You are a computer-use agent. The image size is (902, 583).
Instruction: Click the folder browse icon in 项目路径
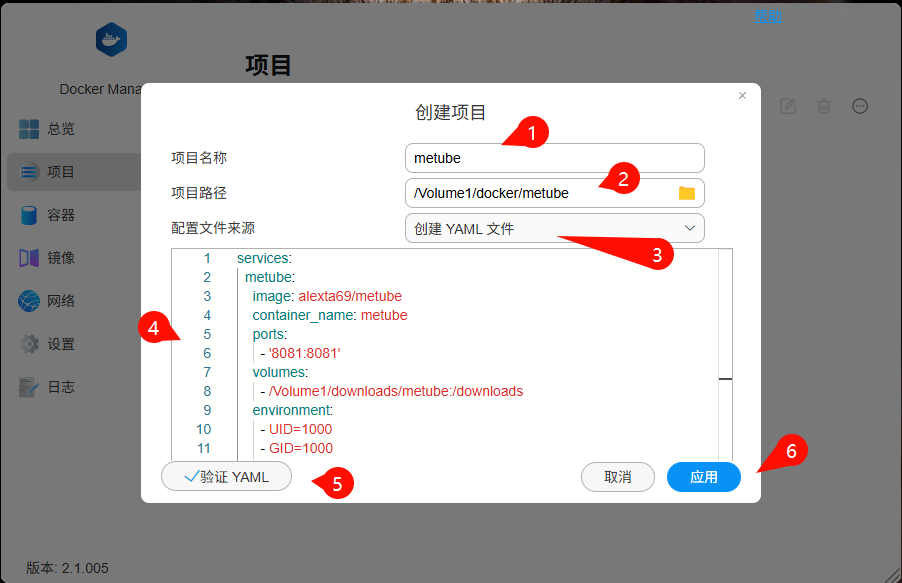coord(687,193)
